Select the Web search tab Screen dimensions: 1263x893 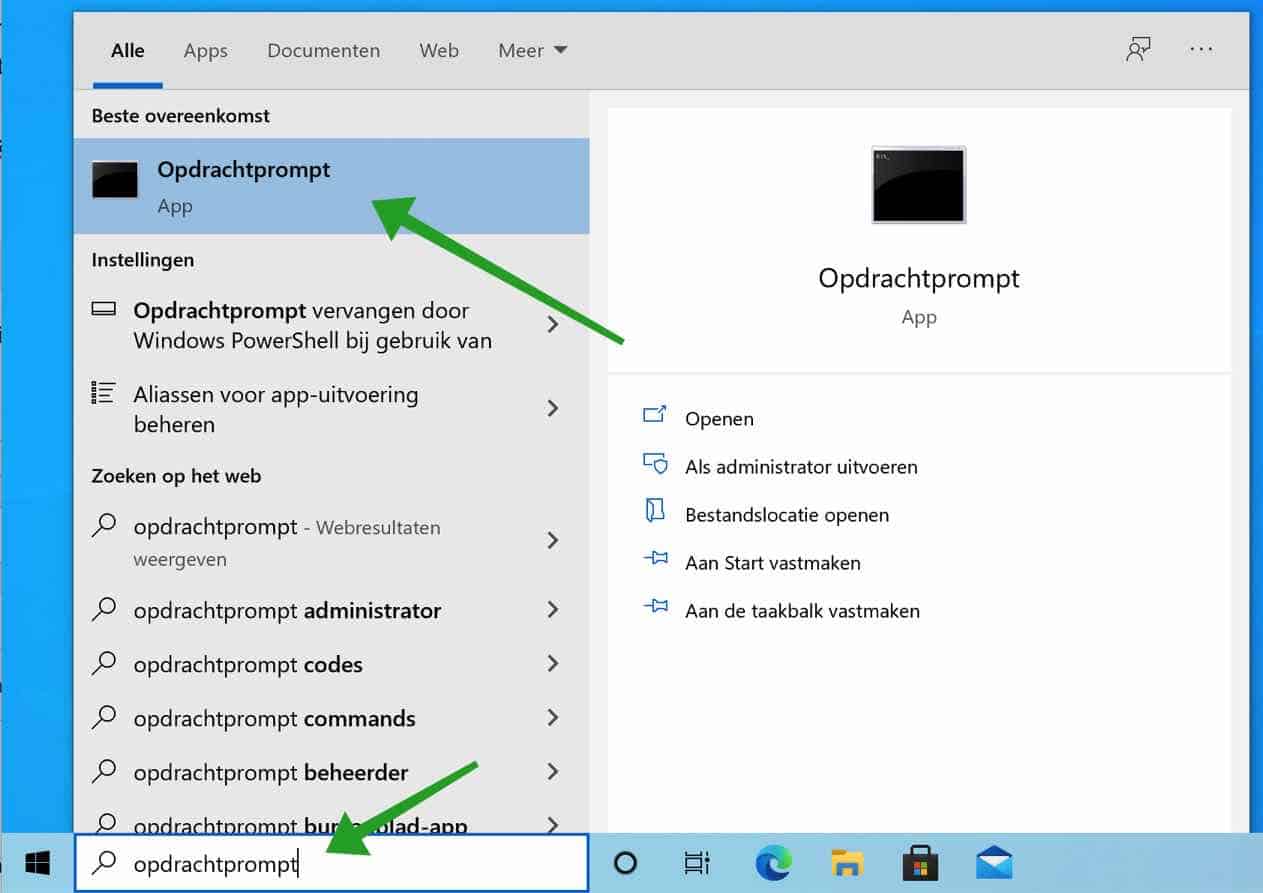coord(438,50)
